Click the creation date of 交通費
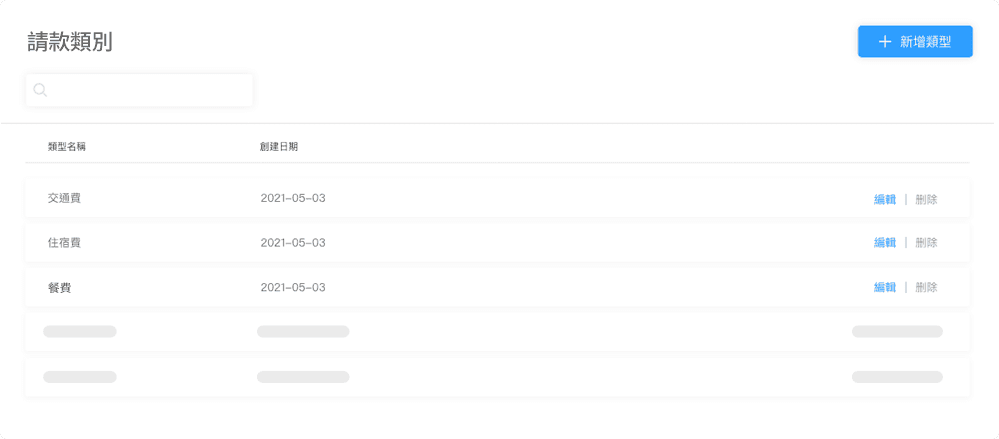 coord(293,198)
